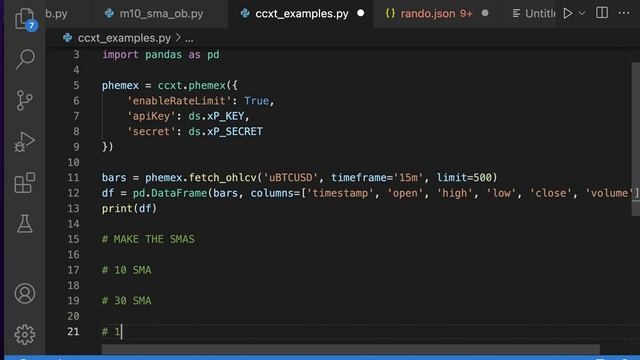Open the Search view in activity bar

24,60
